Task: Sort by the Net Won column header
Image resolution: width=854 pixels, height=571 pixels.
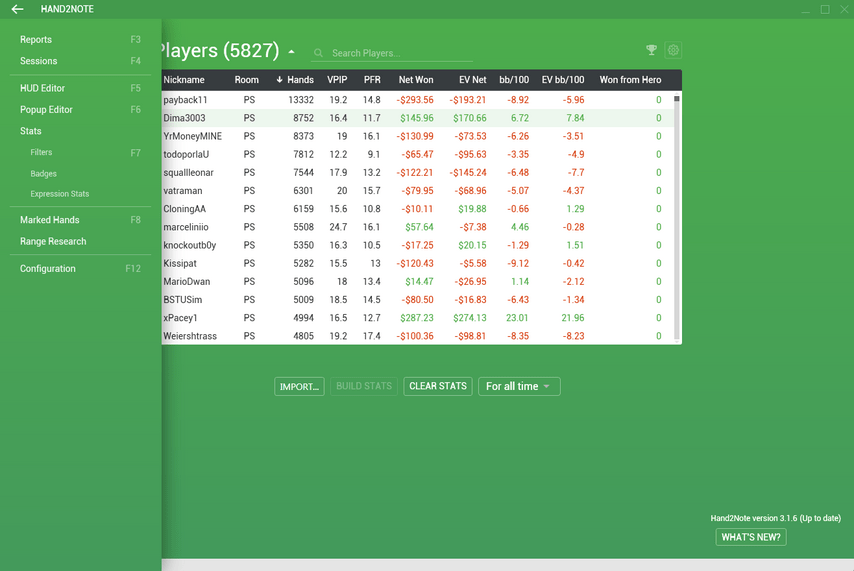Action: (416, 80)
